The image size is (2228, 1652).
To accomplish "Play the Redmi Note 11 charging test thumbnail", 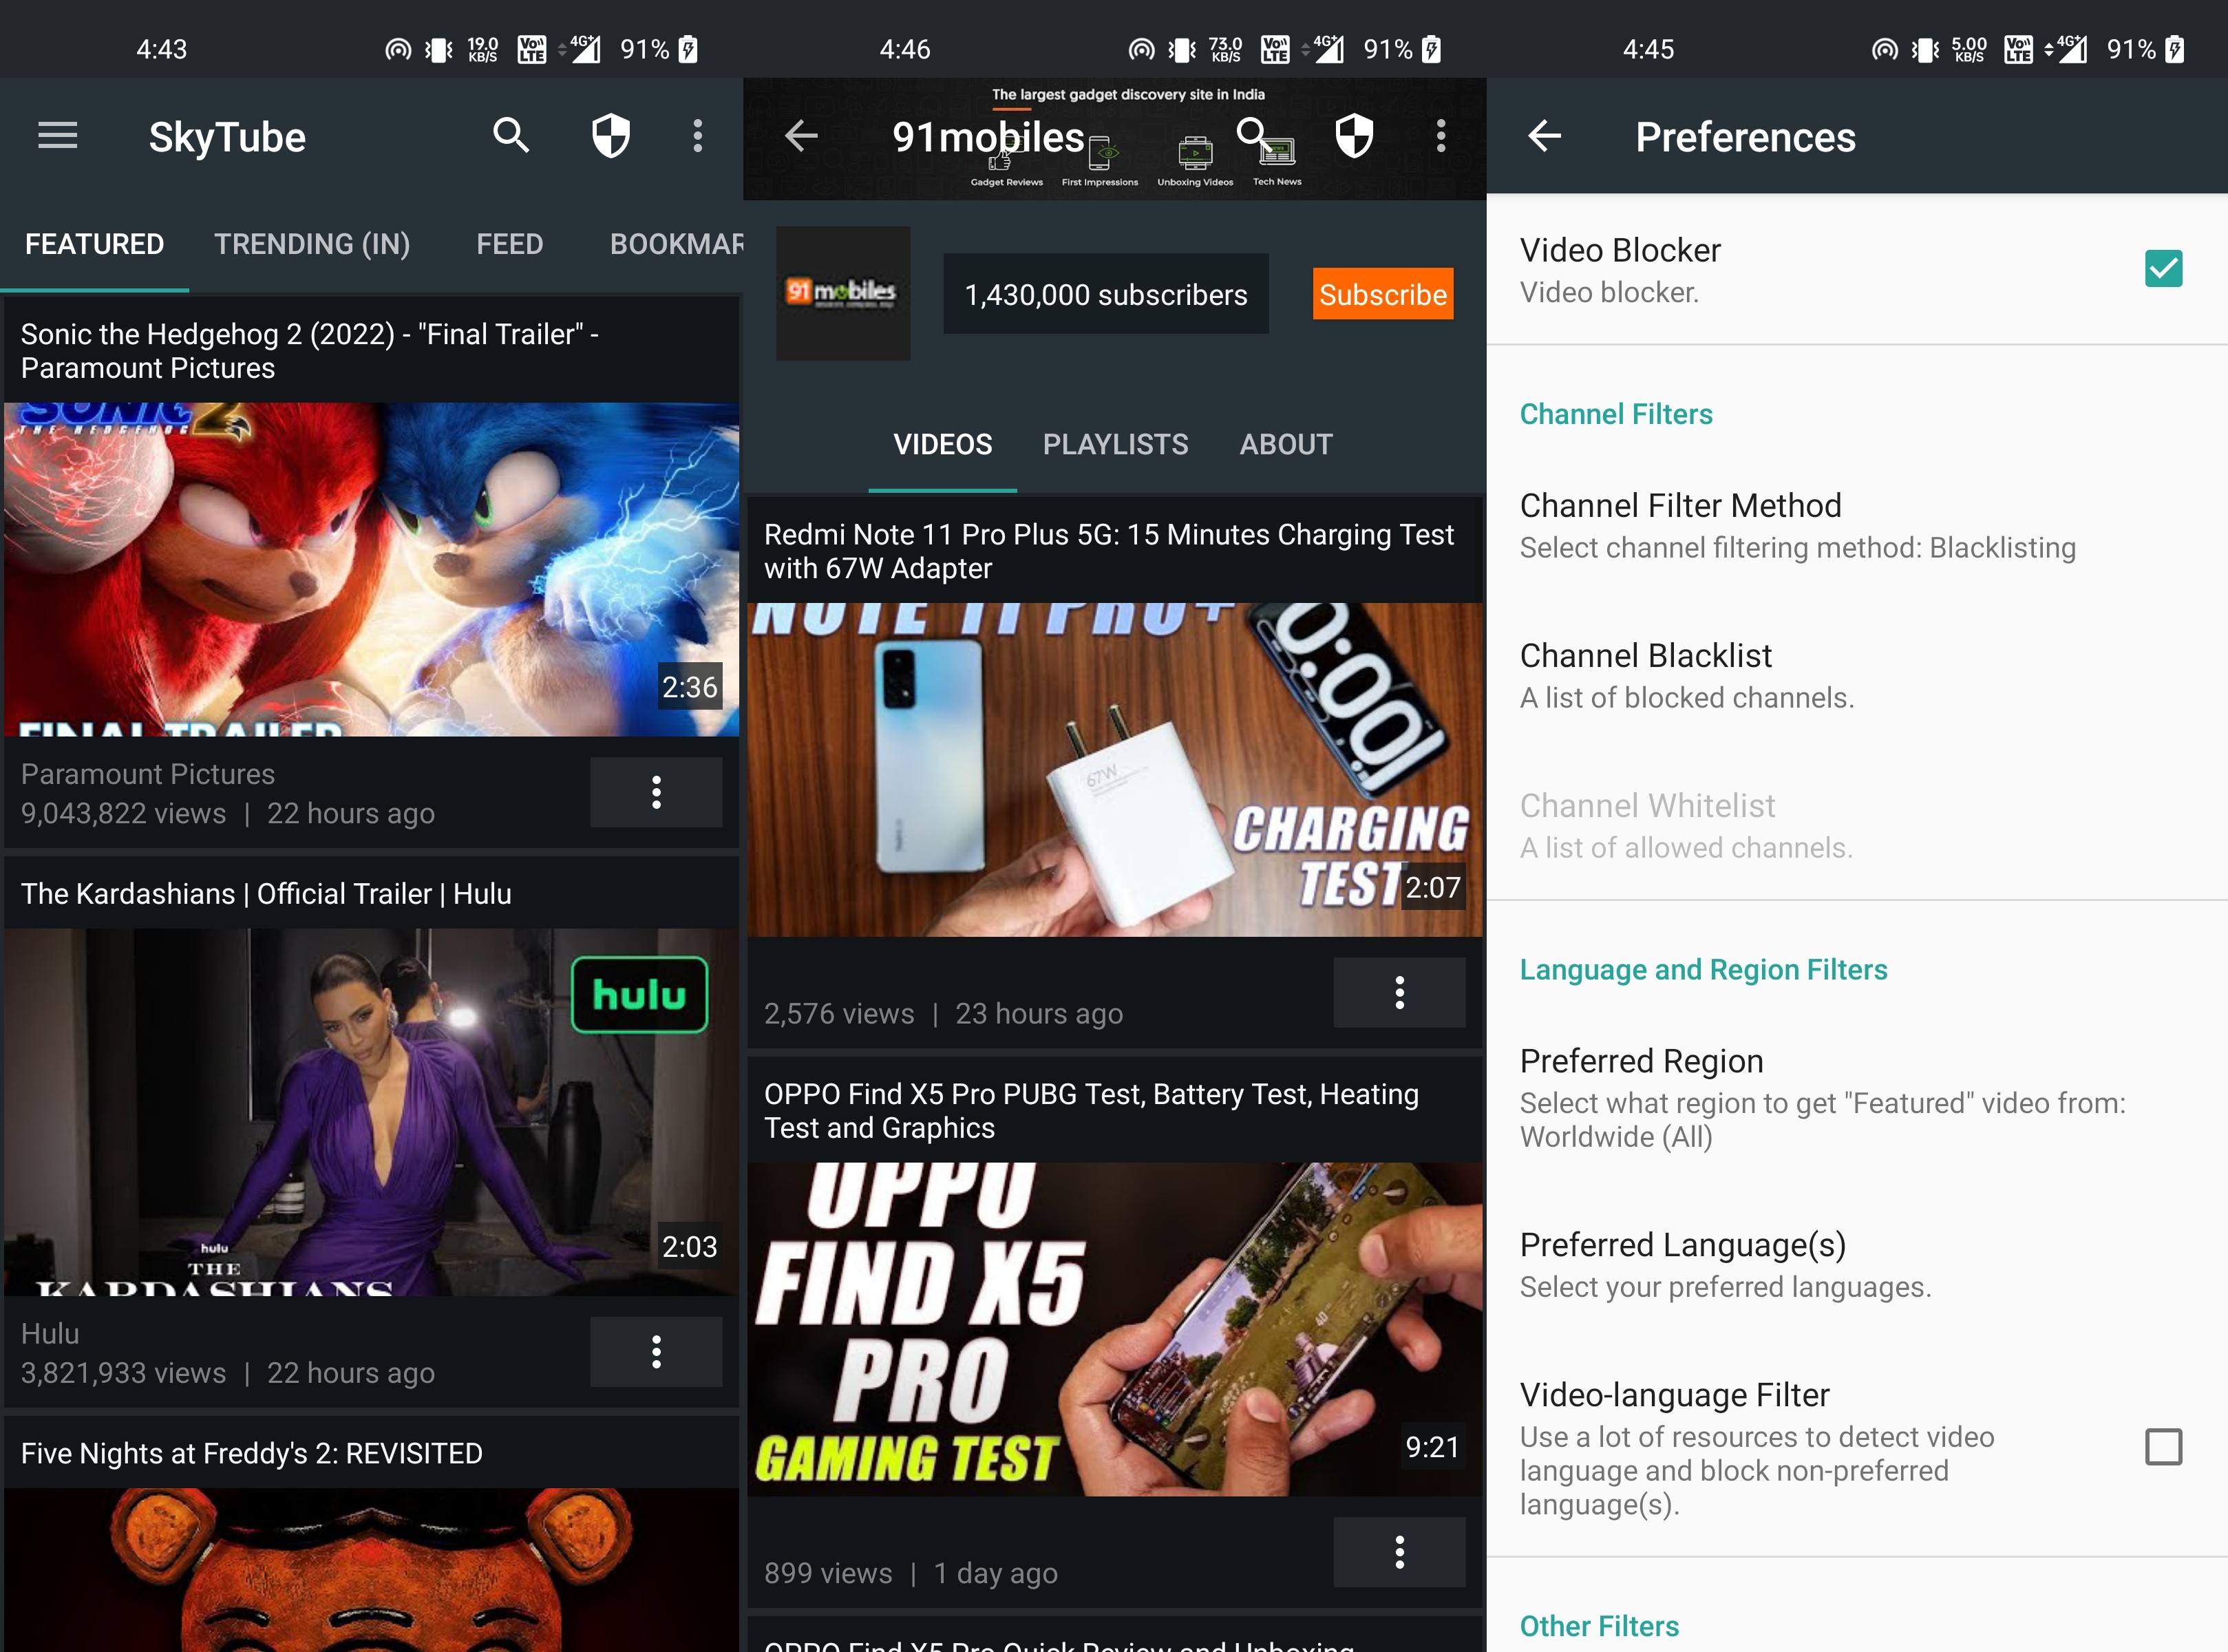I will tap(1114, 769).
